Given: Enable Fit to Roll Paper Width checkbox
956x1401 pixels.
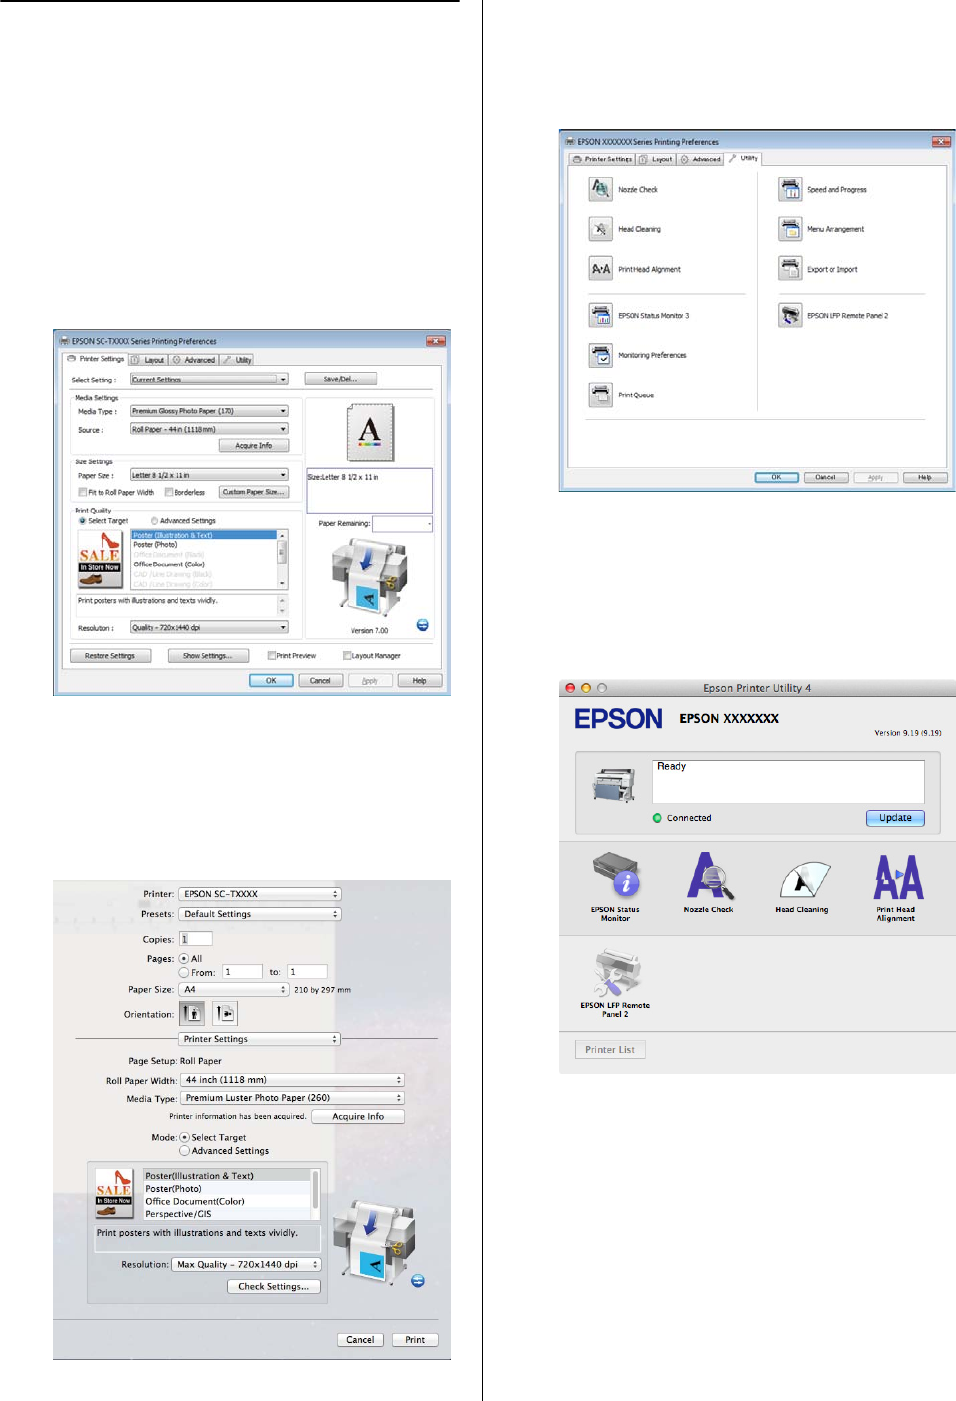Looking at the screenshot, I should point(82,492).
